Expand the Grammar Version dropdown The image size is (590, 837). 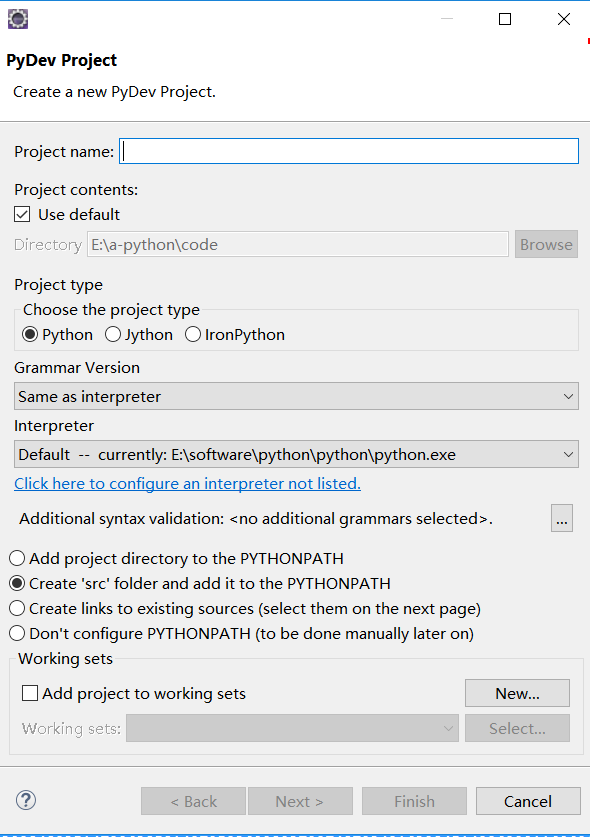point(296,396)
